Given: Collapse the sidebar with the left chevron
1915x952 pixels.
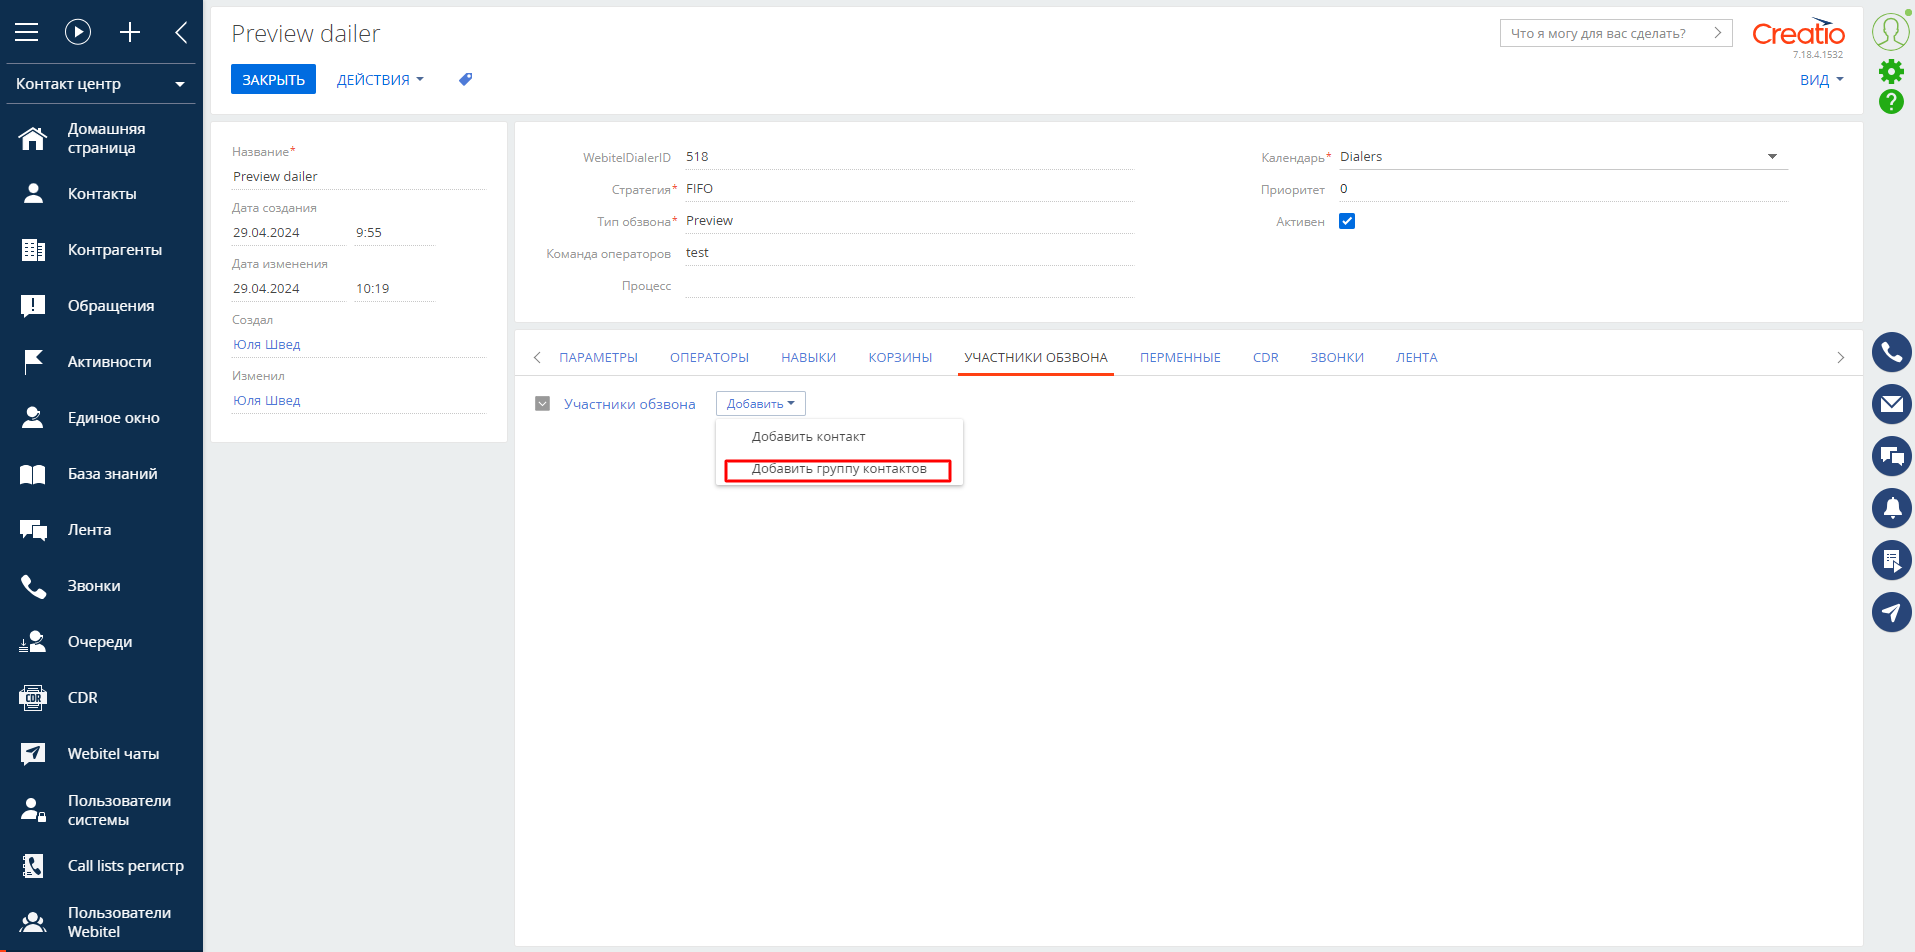Looking at the screenshot, I should (x=181, y=32).
